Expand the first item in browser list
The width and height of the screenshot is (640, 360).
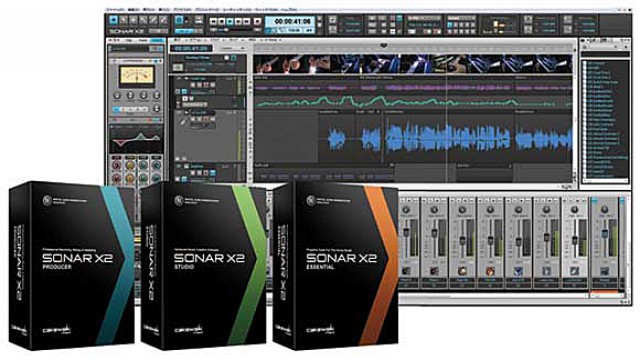pyautogui.click(x=585, y=64)
